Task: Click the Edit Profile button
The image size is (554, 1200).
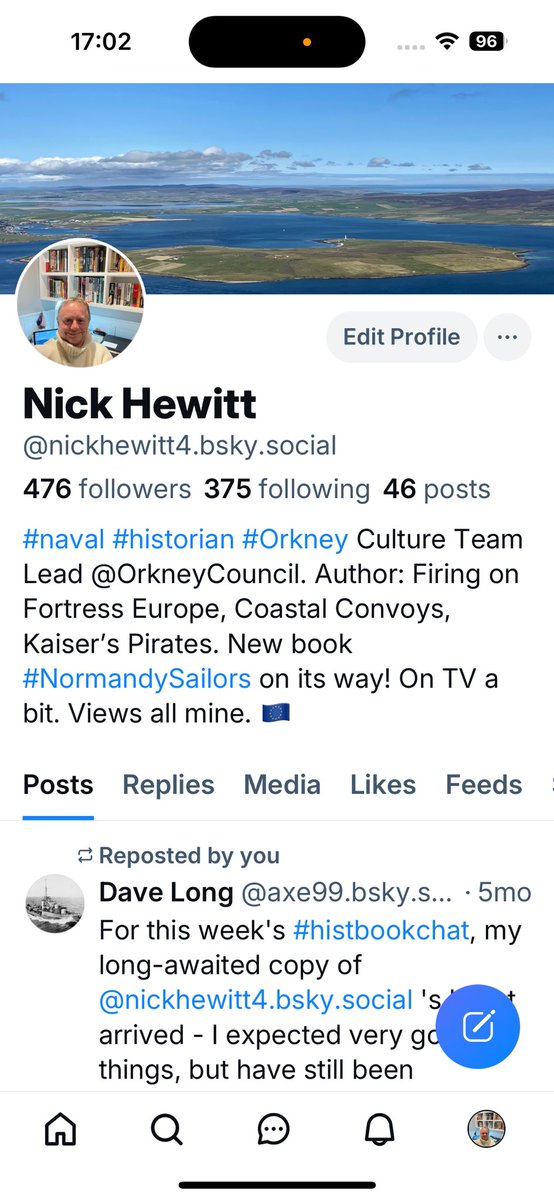Action: click(401, 337)
